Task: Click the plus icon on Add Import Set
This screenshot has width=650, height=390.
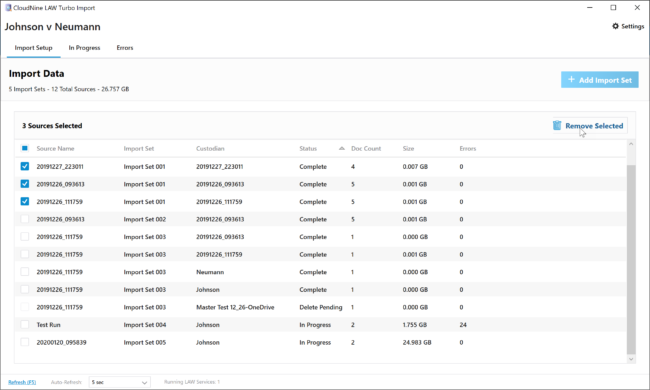Action: (x=571, y=80)
